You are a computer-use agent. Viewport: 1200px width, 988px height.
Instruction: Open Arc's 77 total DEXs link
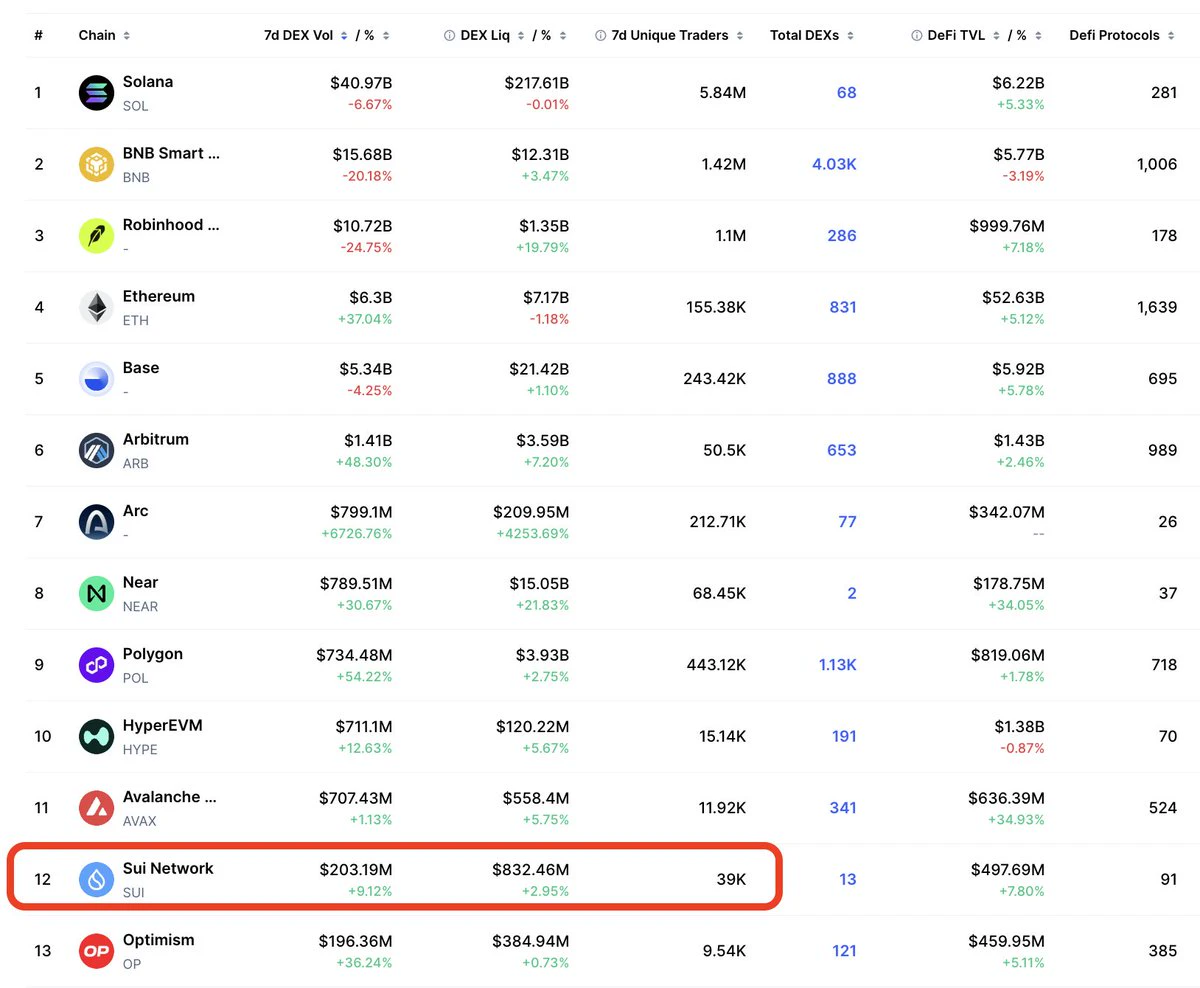848,522
